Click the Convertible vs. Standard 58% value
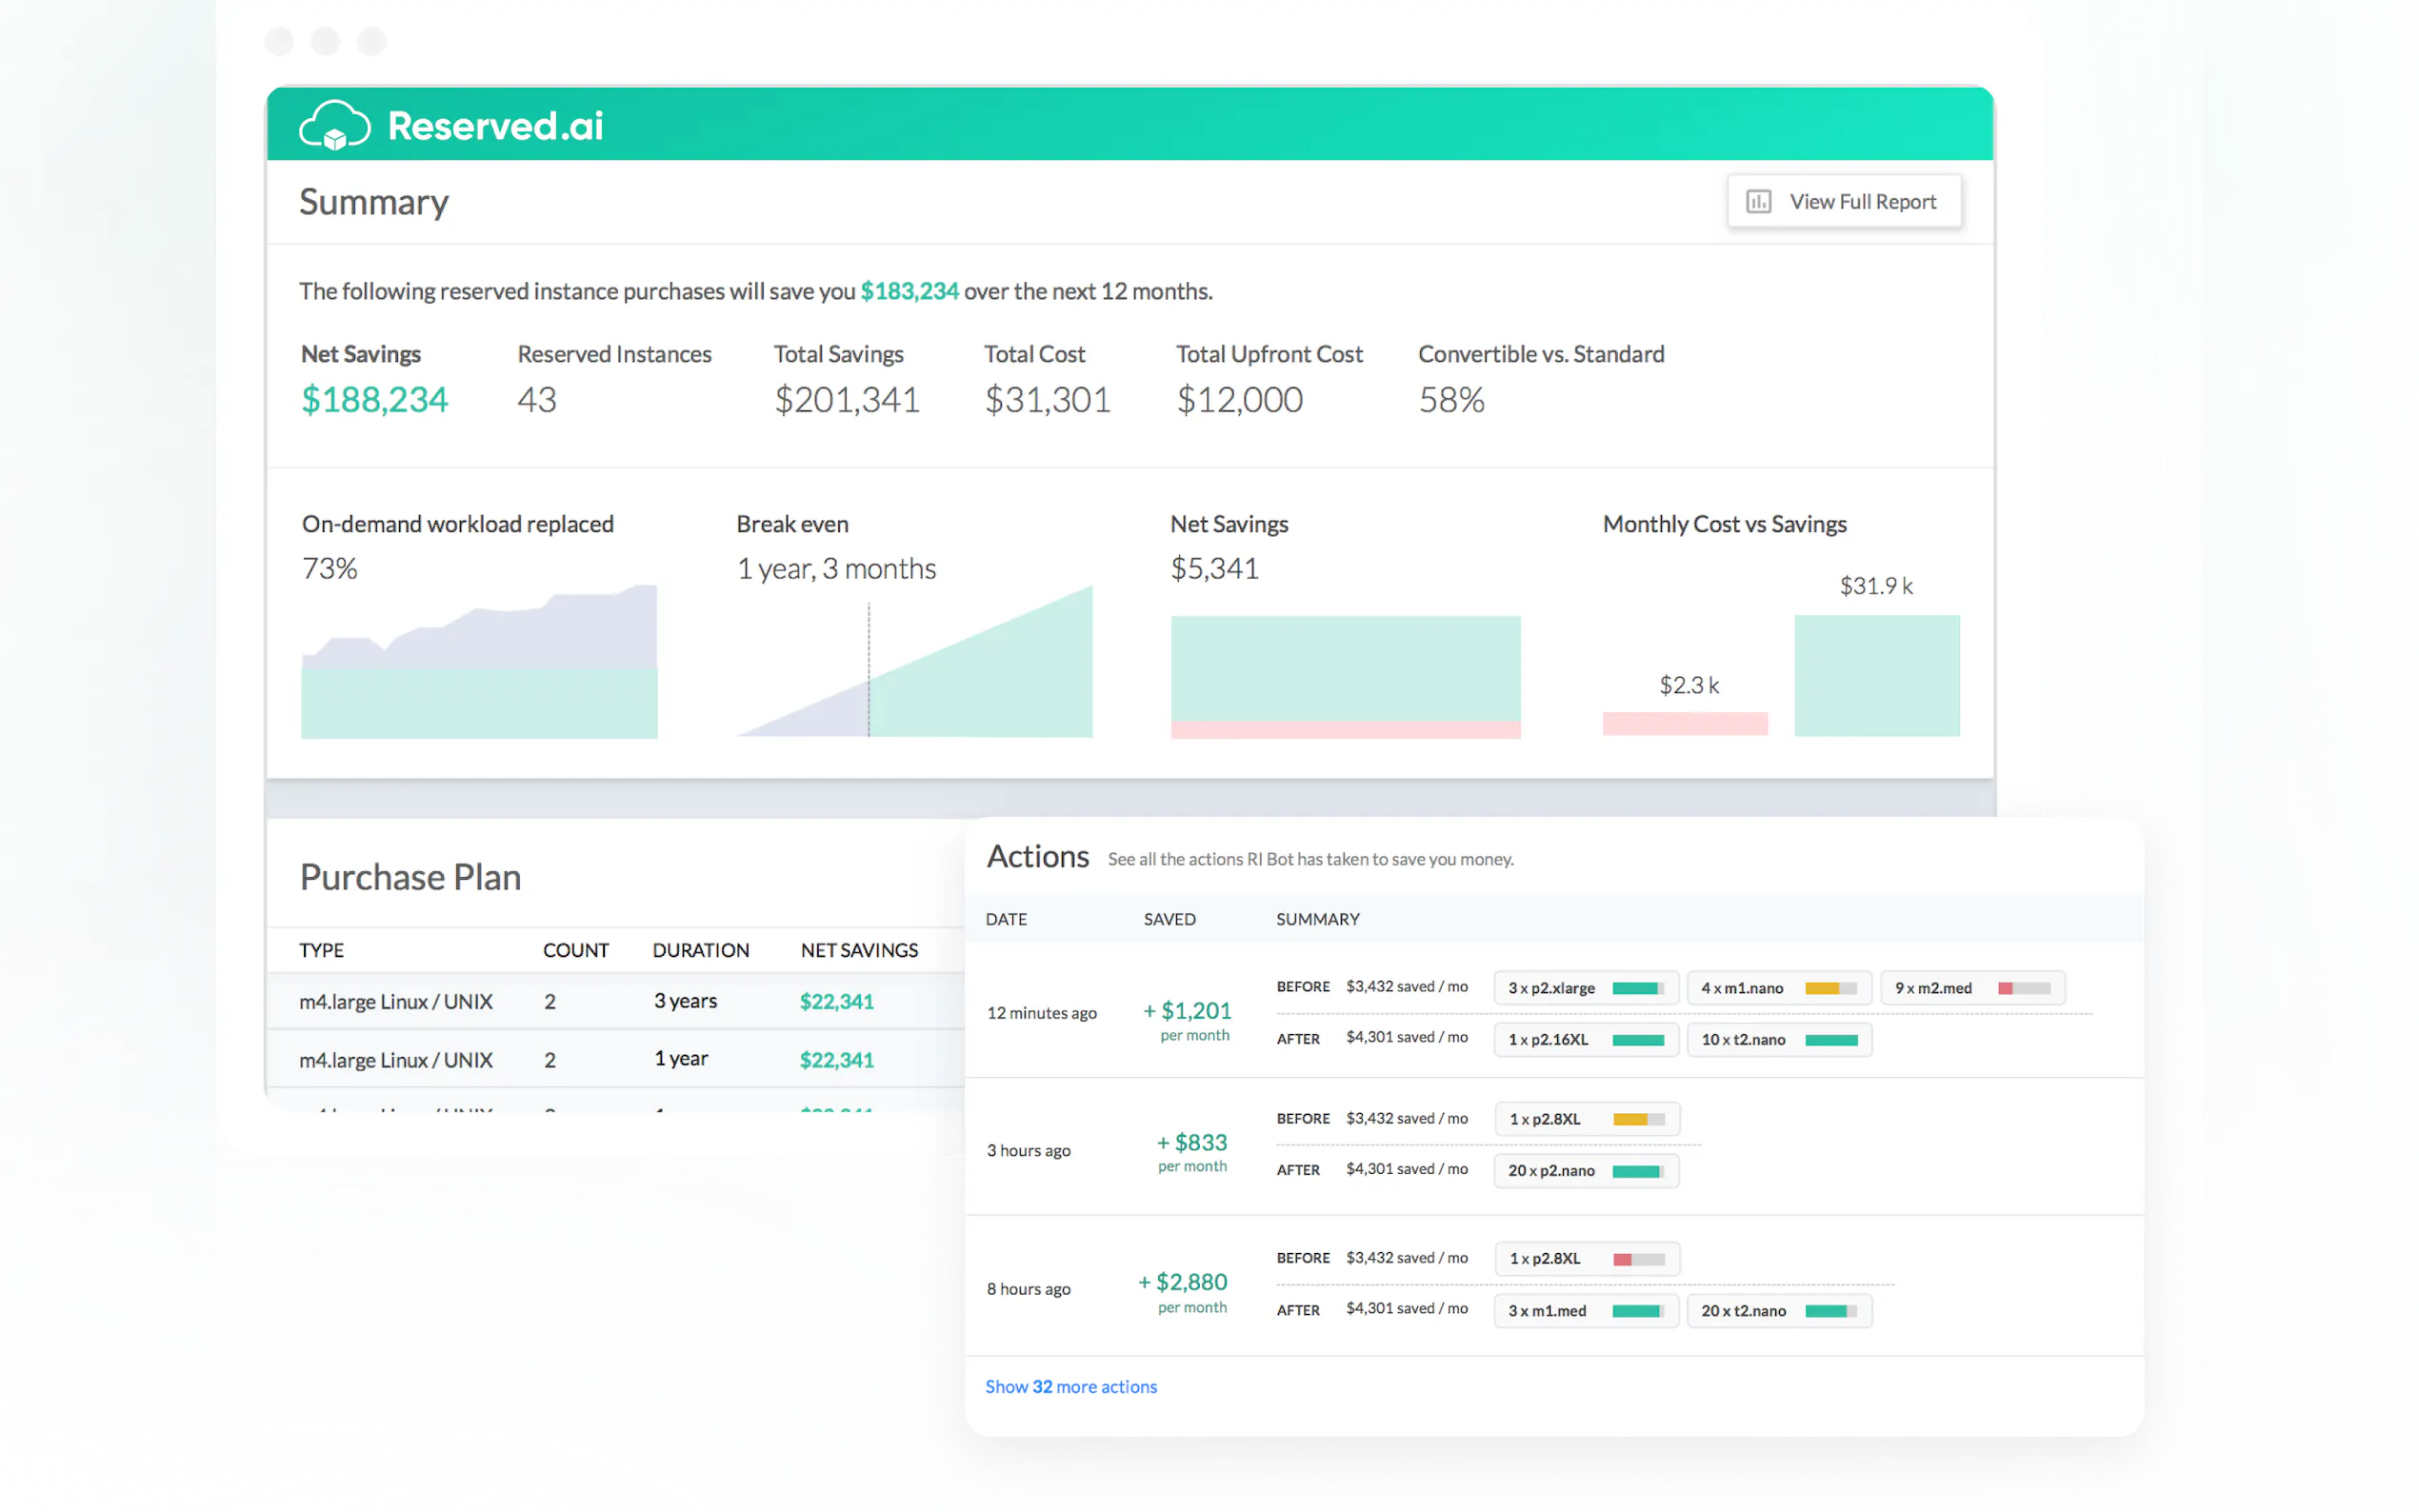 pyautogui.click(x=1451, y=400)
